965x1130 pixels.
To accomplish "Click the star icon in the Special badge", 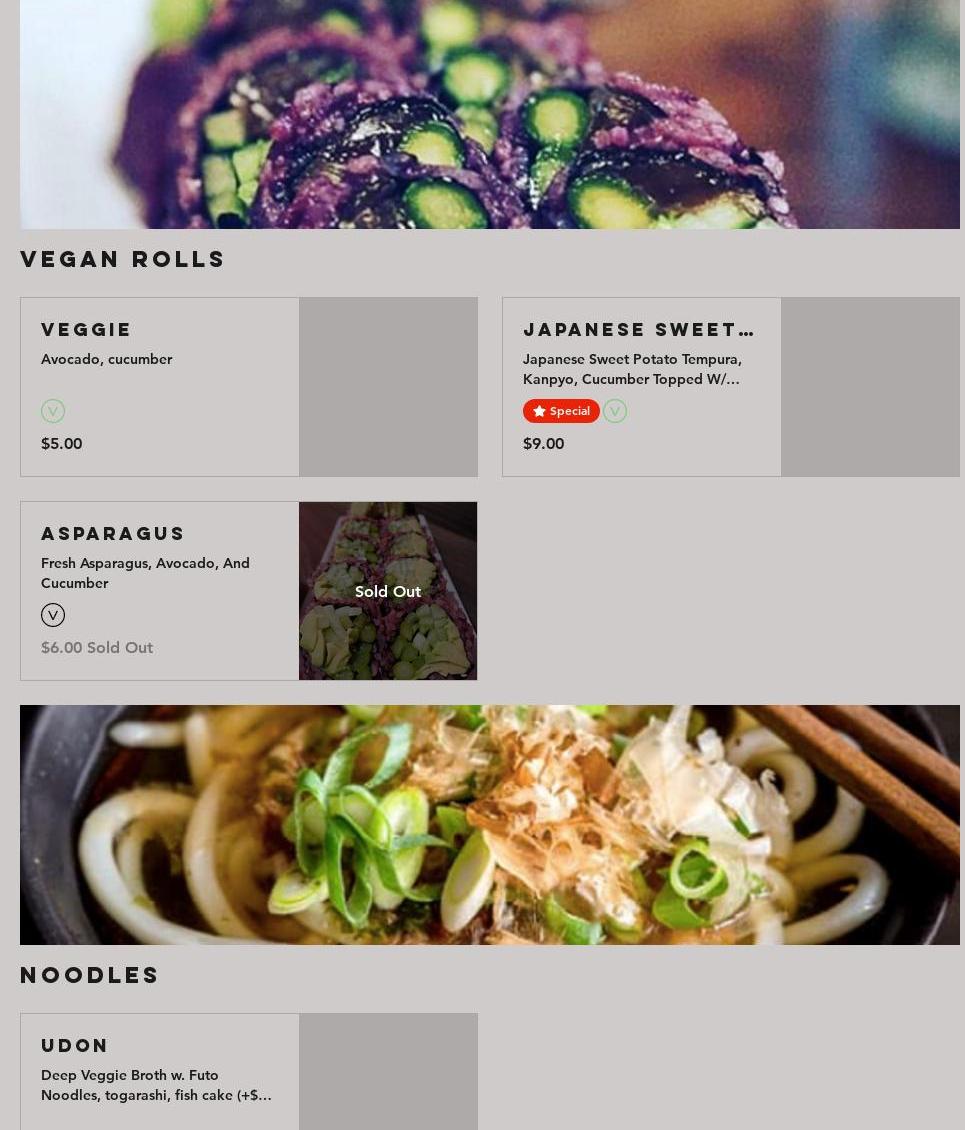I will pos(539,411).
